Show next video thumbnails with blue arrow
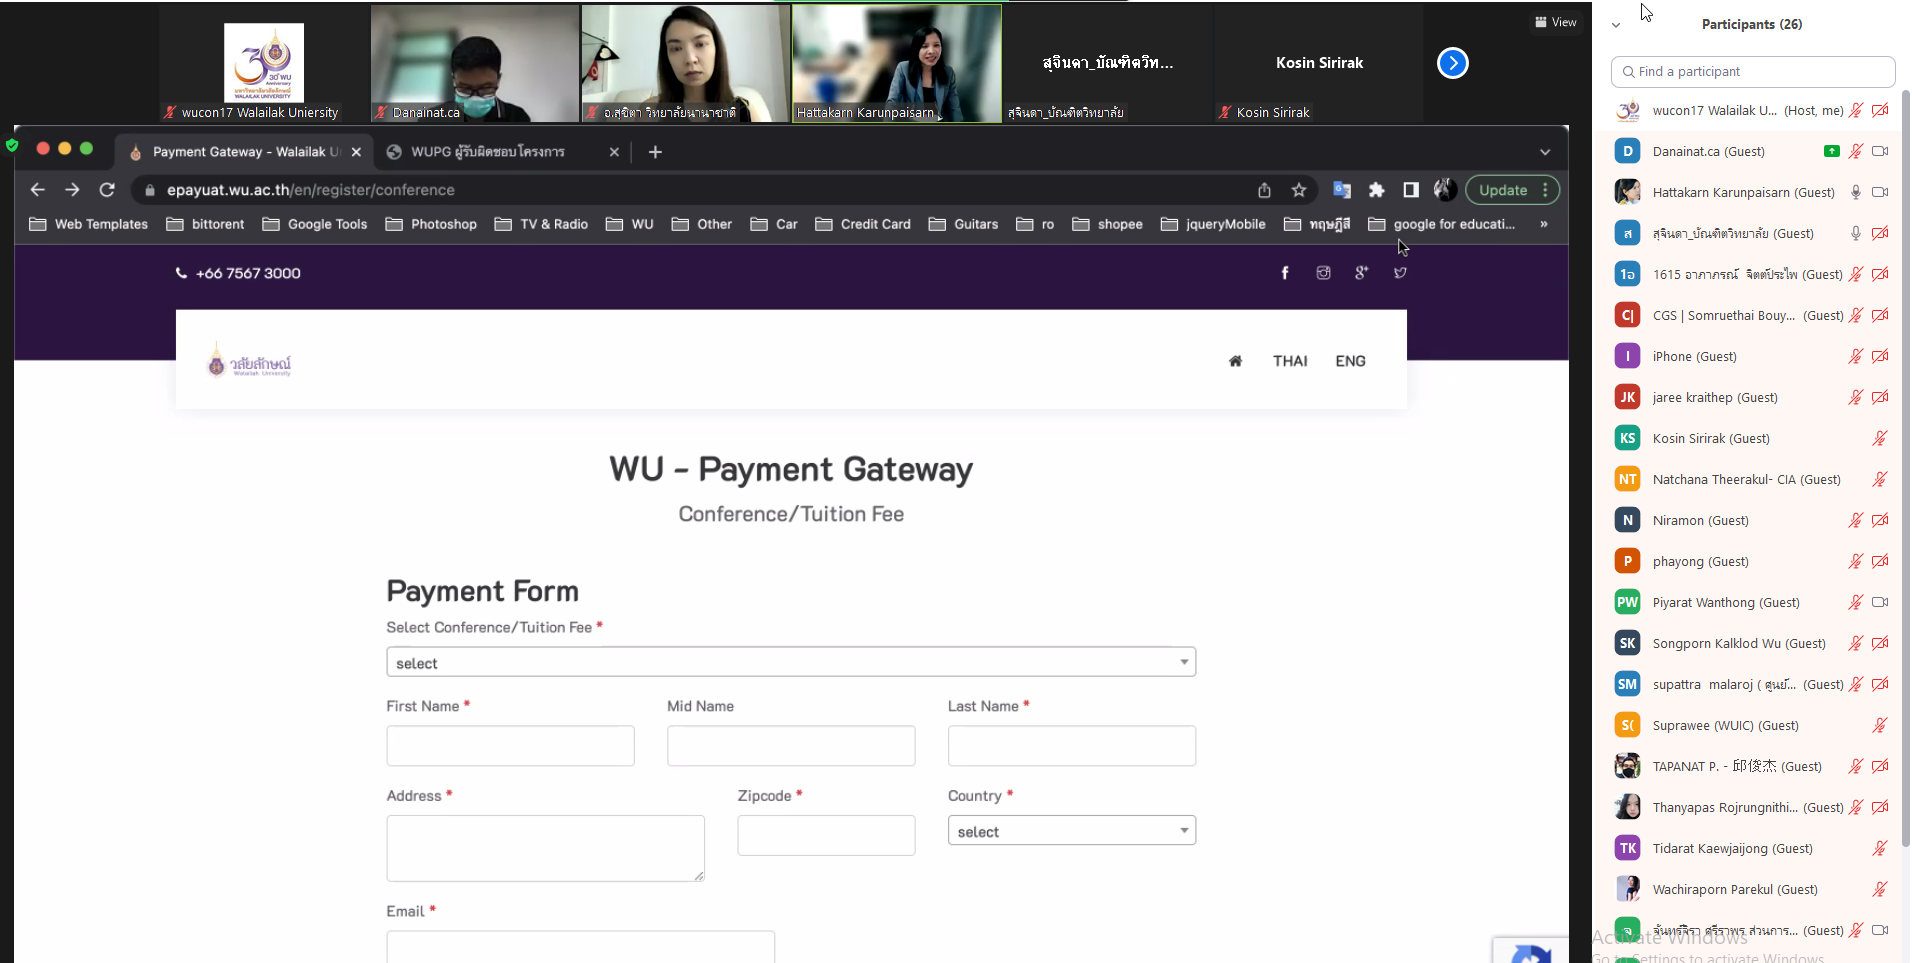Viewport: 1912px width, 963px height. coord(1452,63)
